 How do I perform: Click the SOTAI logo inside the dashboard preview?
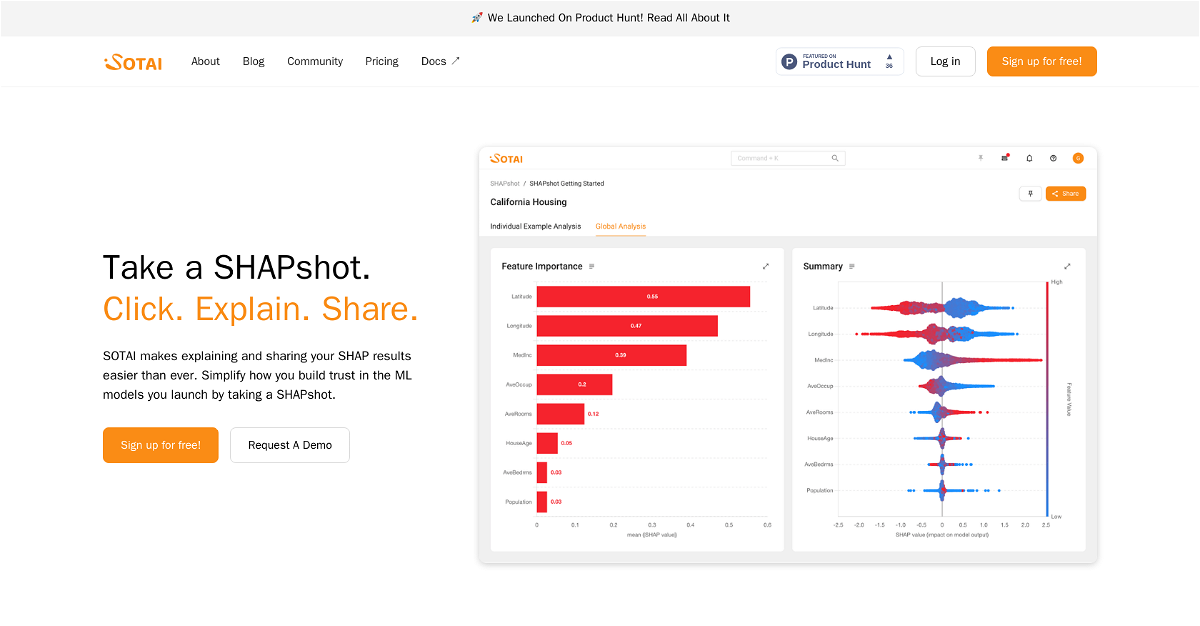[506, 158]
